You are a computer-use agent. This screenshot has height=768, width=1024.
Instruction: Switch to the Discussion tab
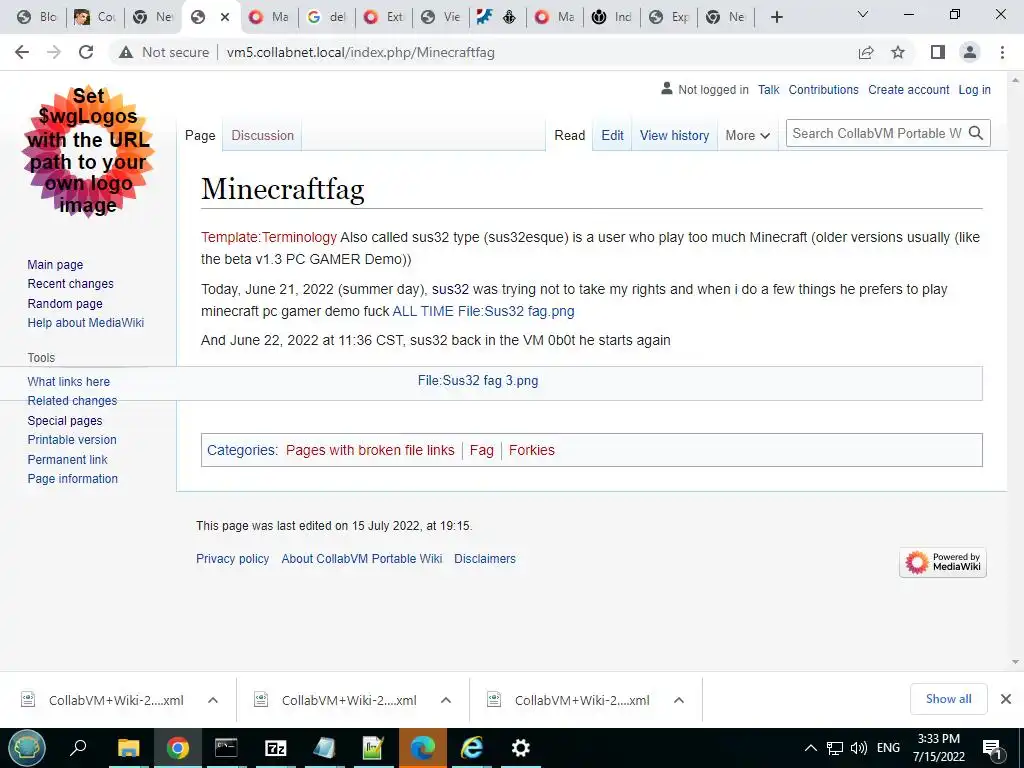click(x=263, y=135)
